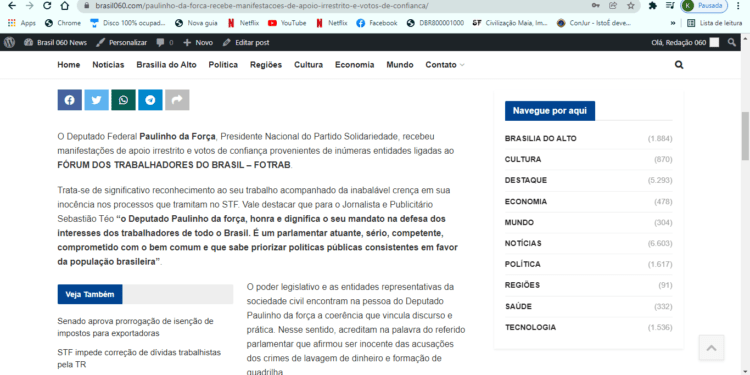The image size is (750, 375).
Task: Open STF impede correção related article
Action: pyautogui.click(x=139, y=358)
